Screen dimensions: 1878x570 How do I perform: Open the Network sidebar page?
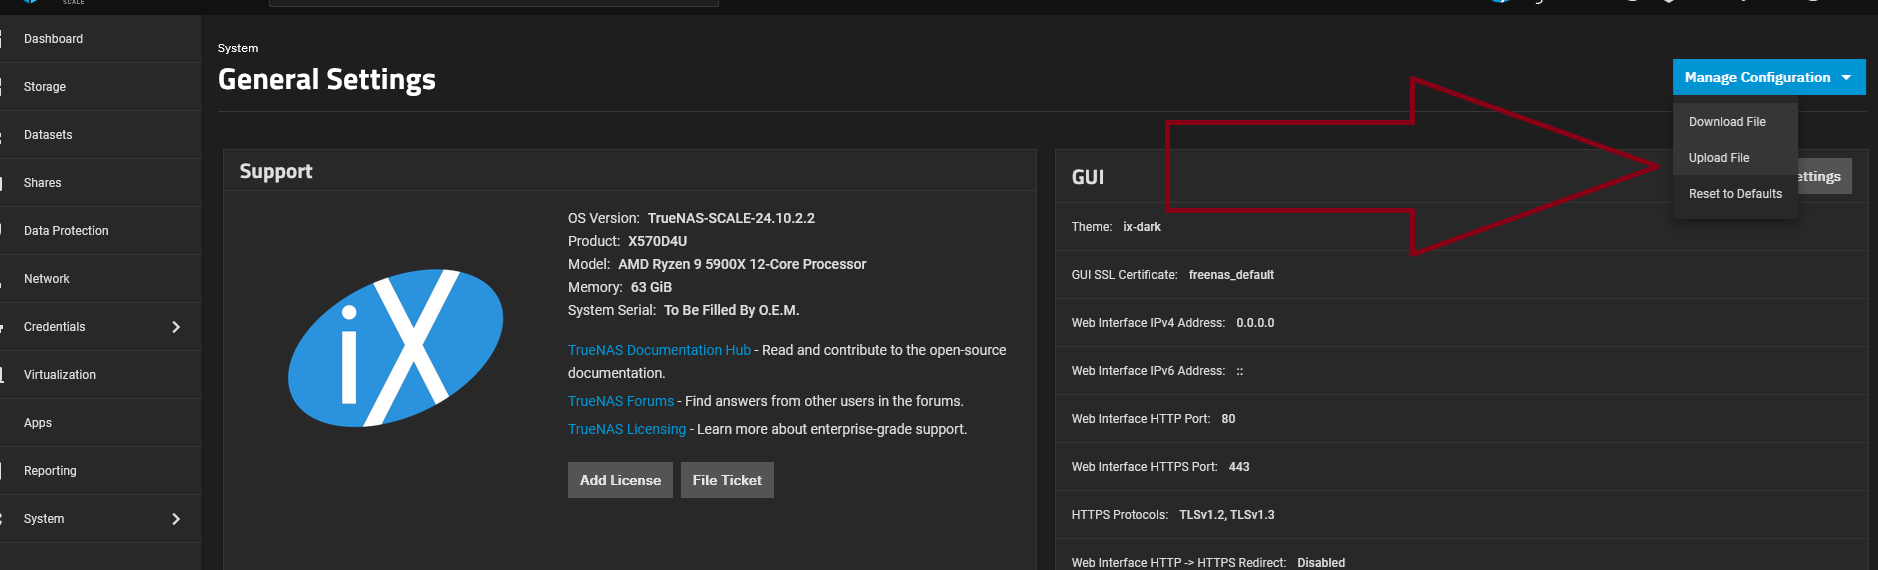pyautogui.click(x=100, y=279)
